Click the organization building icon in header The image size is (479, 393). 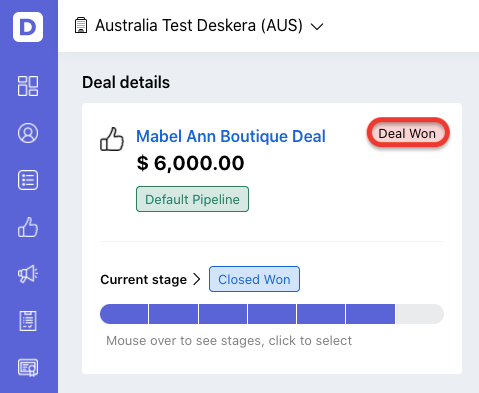[81, 26]
